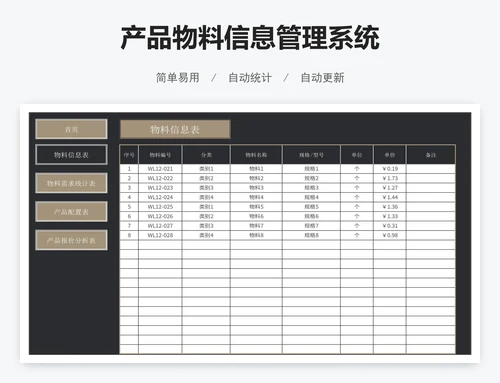
Task: Go to the 产品配置表 sidebar button
Action: coord(71,212)
